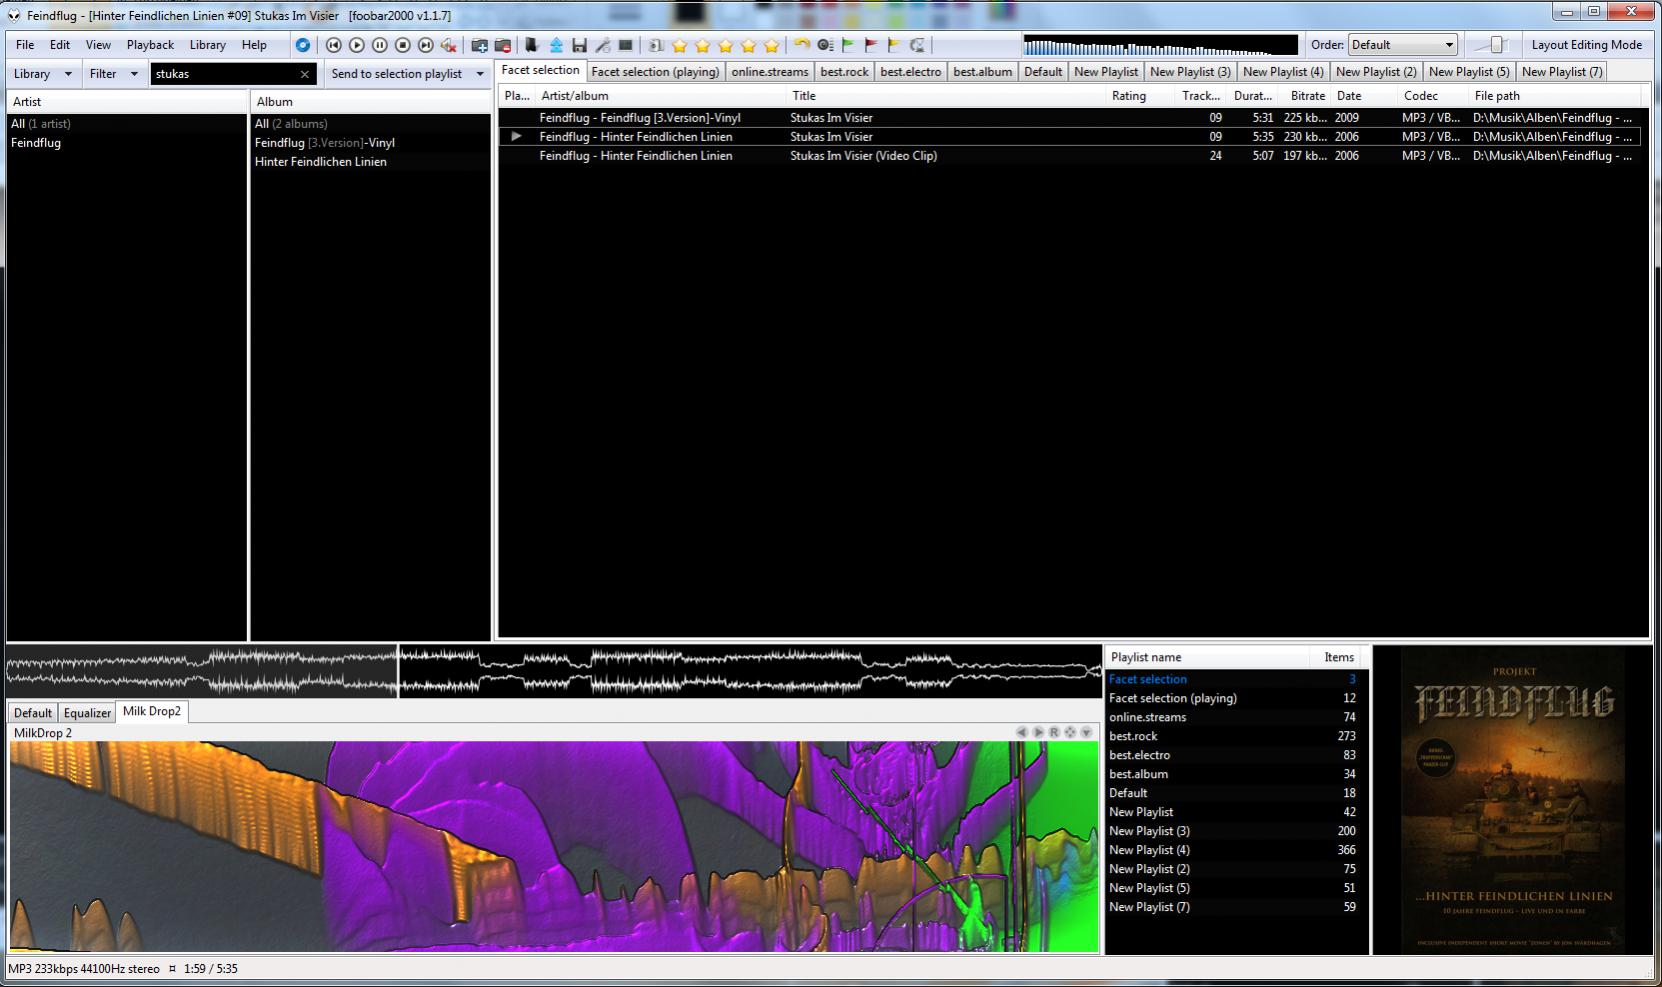Open the View menu
This screenshot has width=1662, height=987.
click(x=98, y=45)
